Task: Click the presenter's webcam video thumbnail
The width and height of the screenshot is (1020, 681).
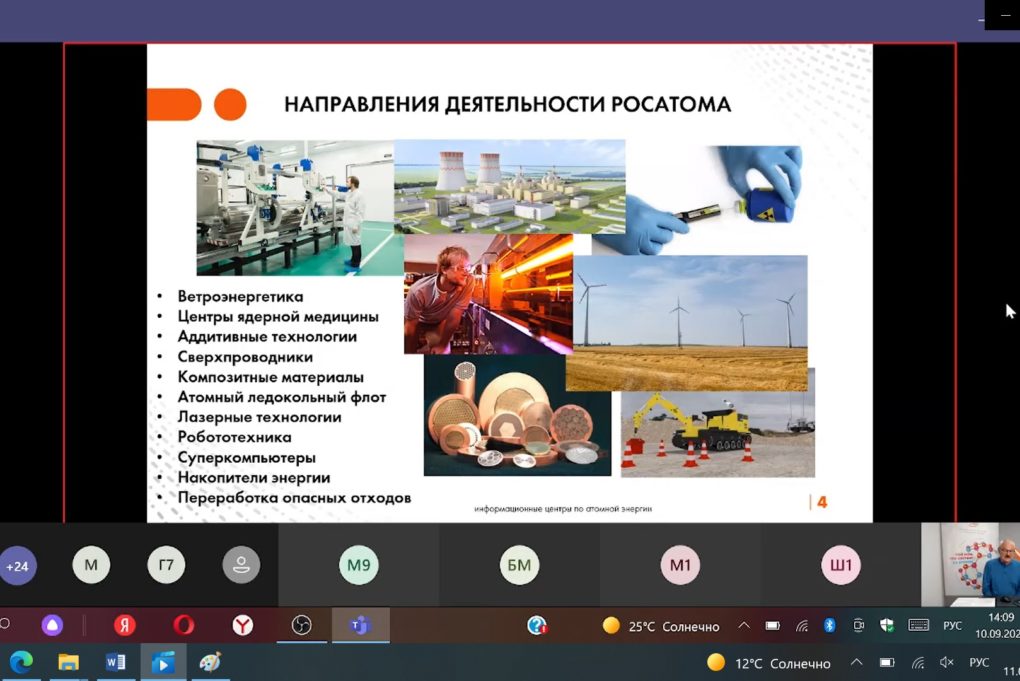Action: (971, 565)
